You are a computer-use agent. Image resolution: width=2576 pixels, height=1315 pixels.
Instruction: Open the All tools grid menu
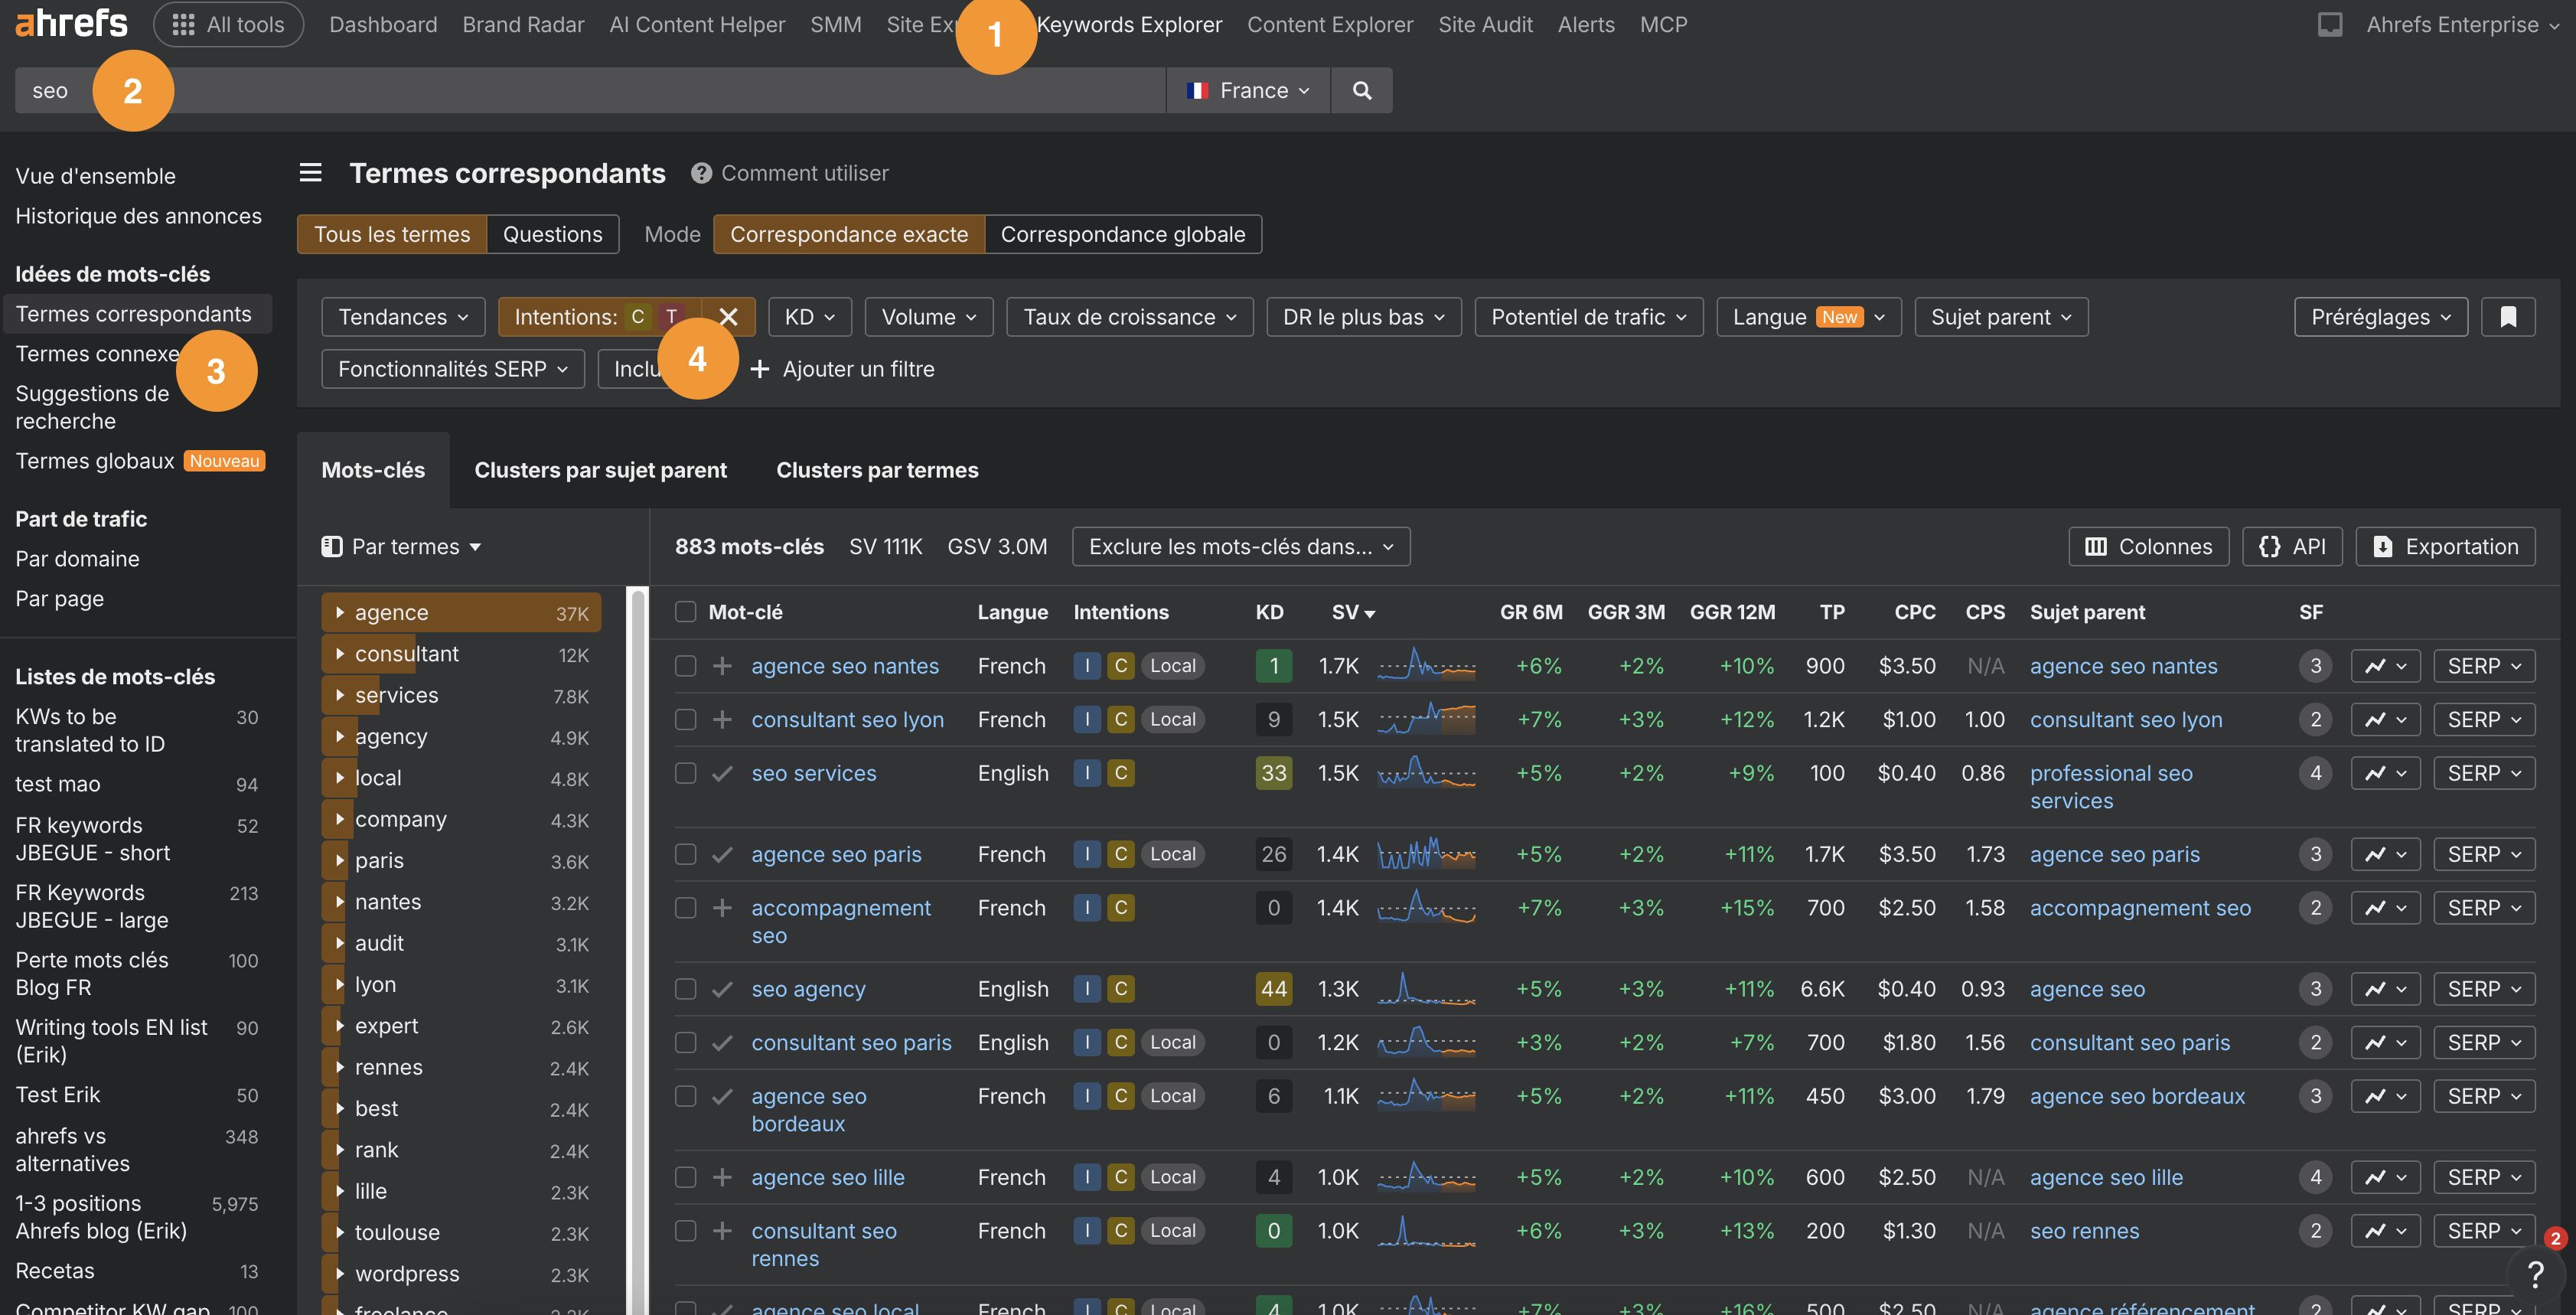point(227,24)
